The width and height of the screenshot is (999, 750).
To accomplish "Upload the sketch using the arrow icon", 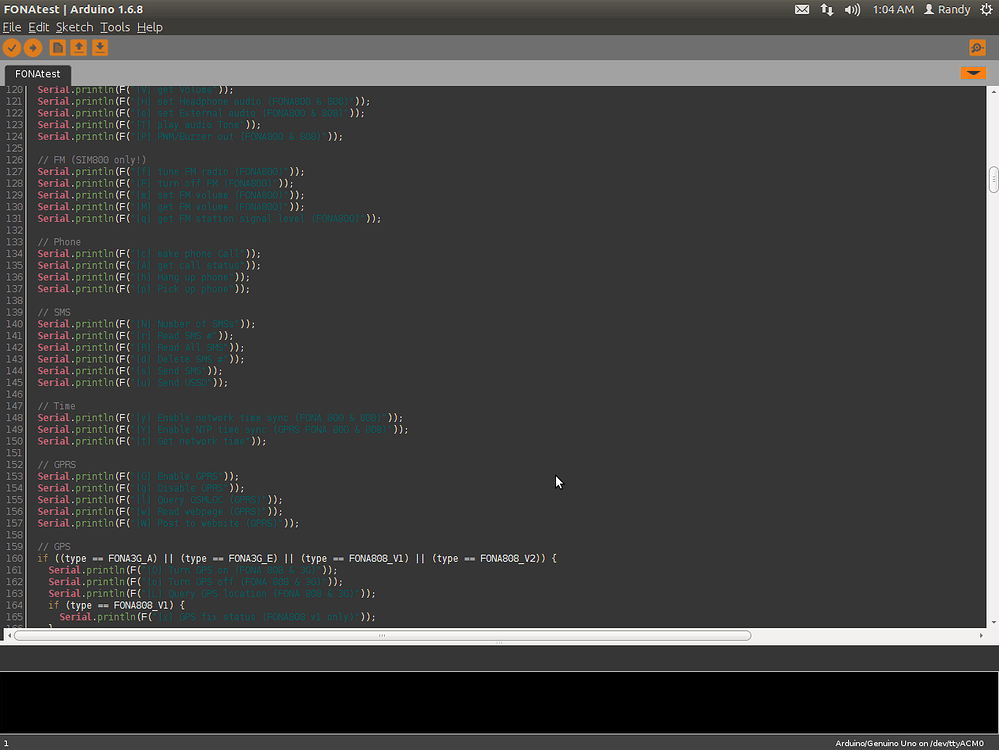I will (33, 47).
